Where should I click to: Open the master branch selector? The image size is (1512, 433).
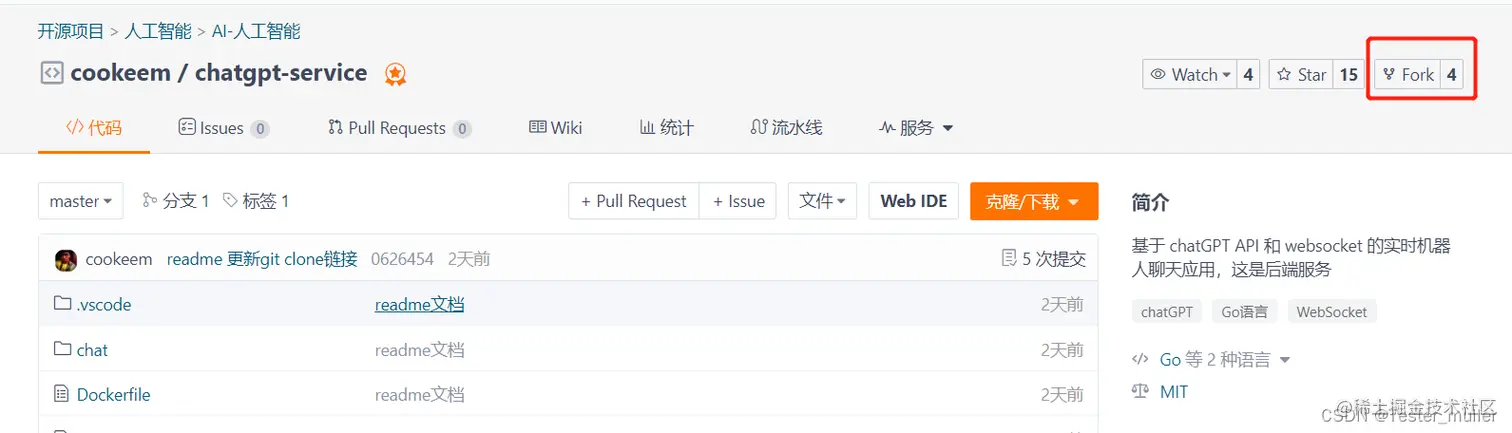[x=81, y=201]
